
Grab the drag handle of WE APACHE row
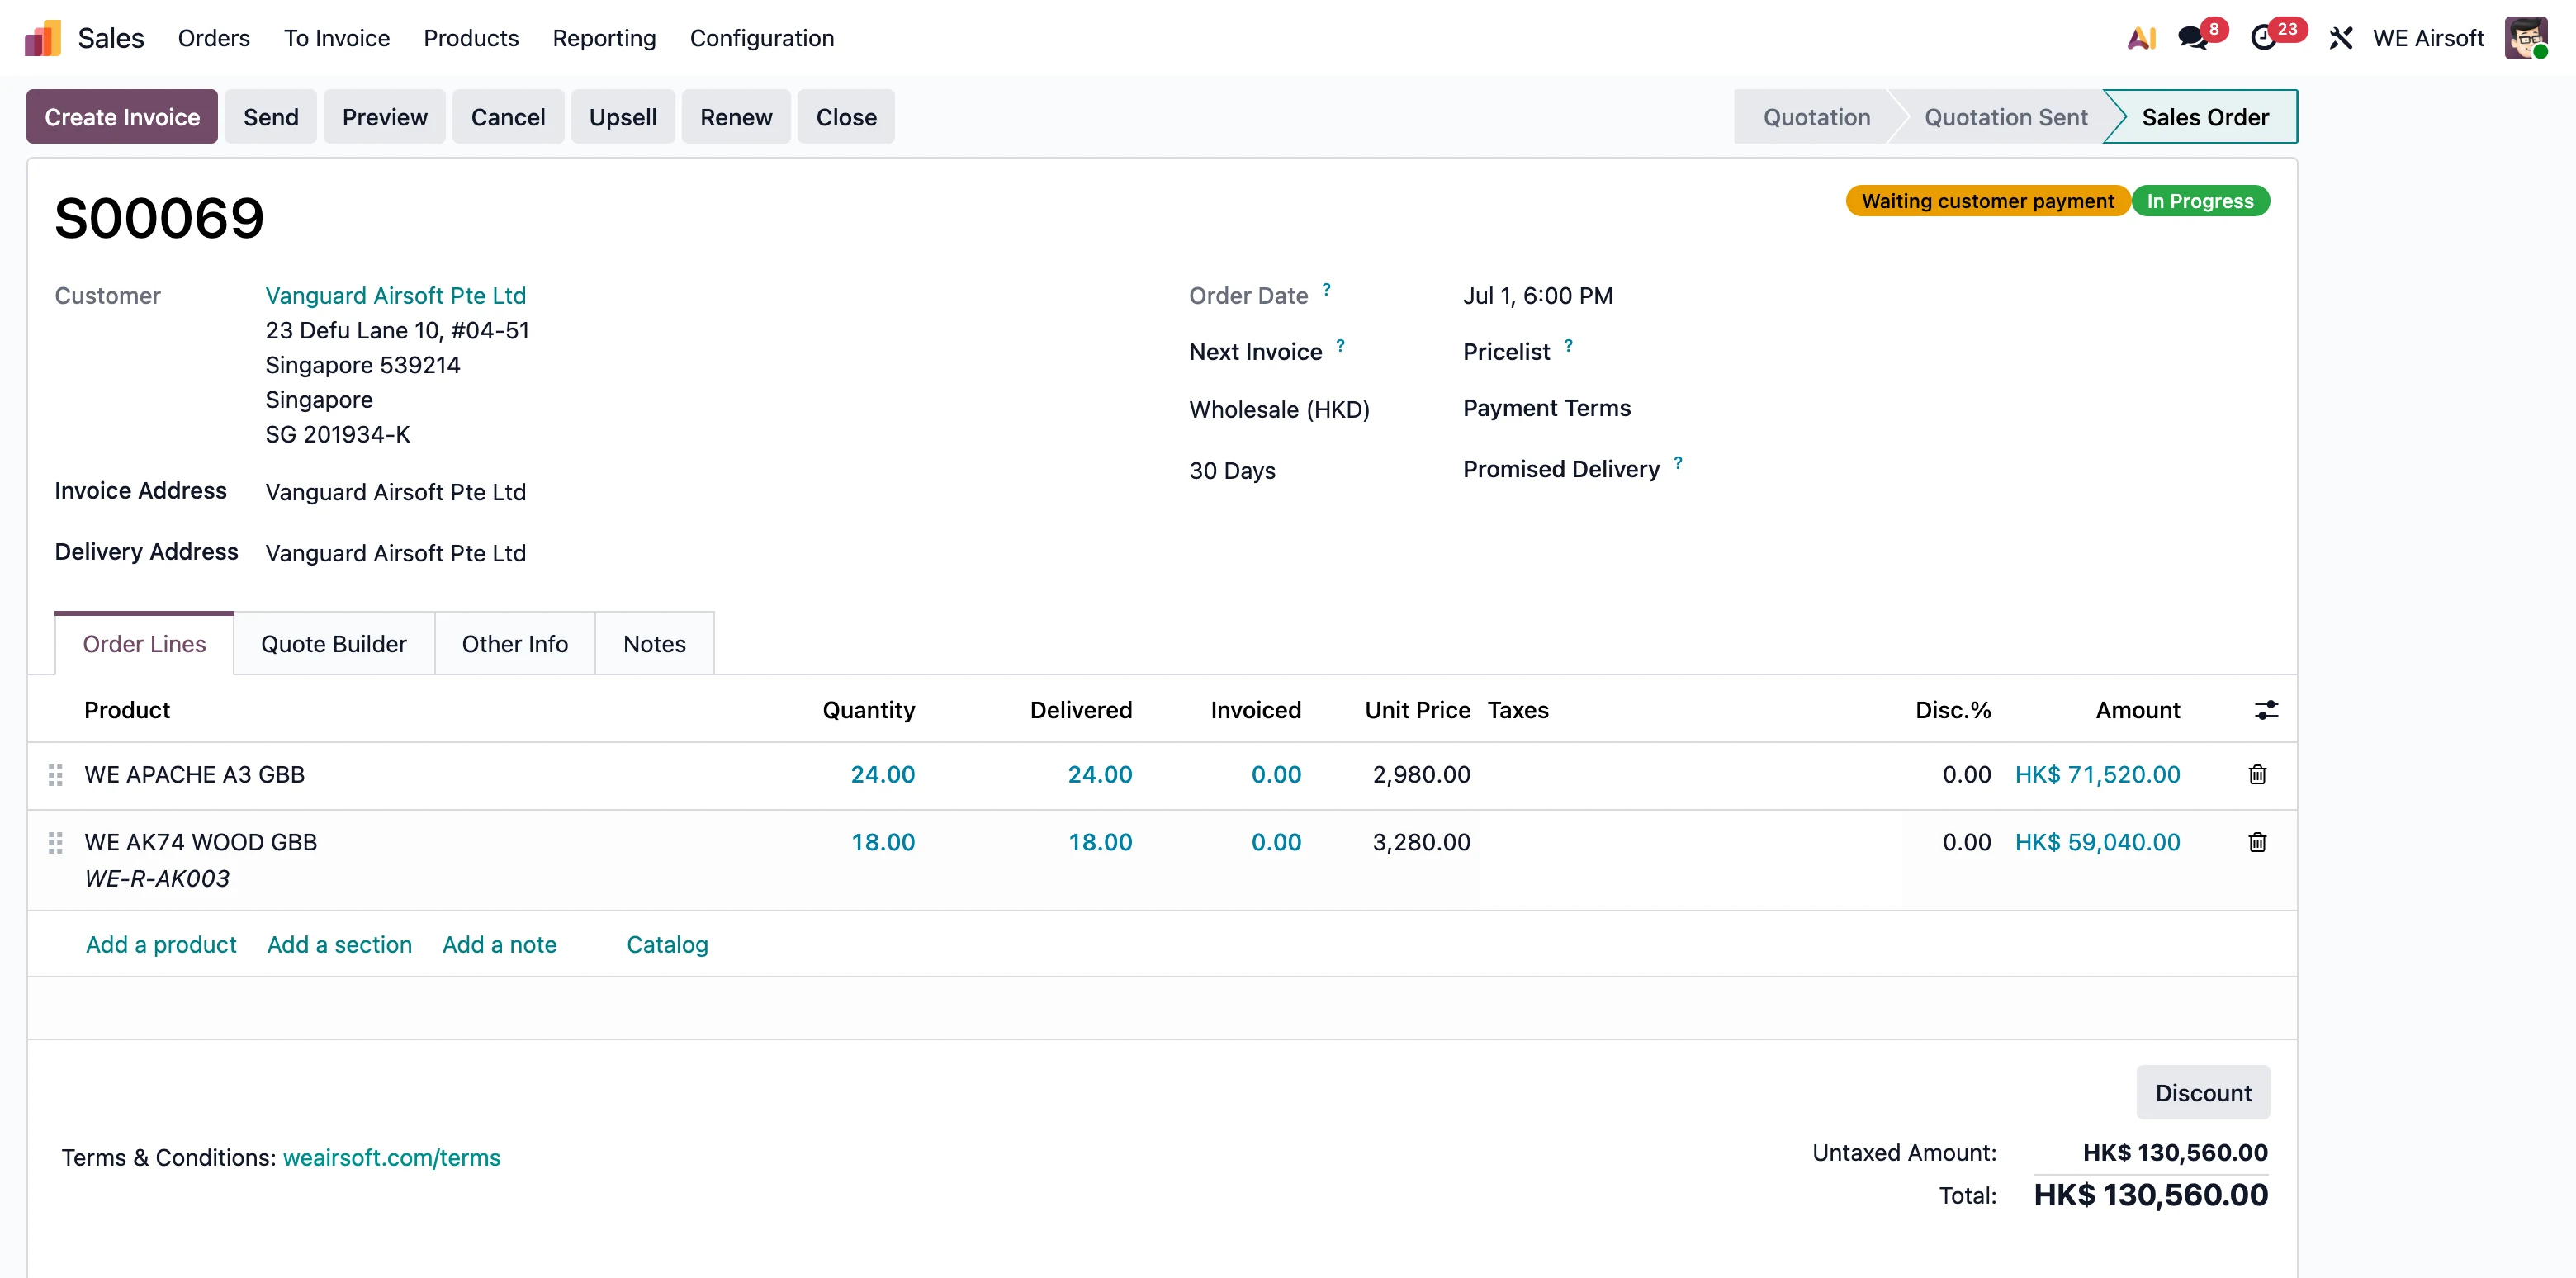click(56, 774)
